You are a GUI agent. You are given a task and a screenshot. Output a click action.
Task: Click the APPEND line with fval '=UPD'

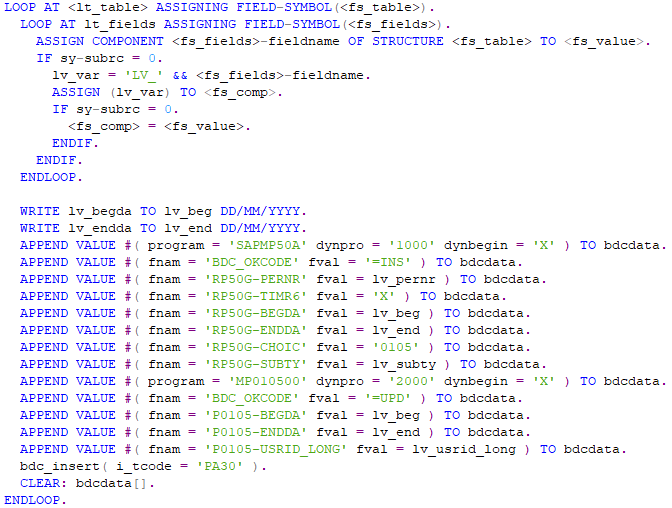point(271,399)
